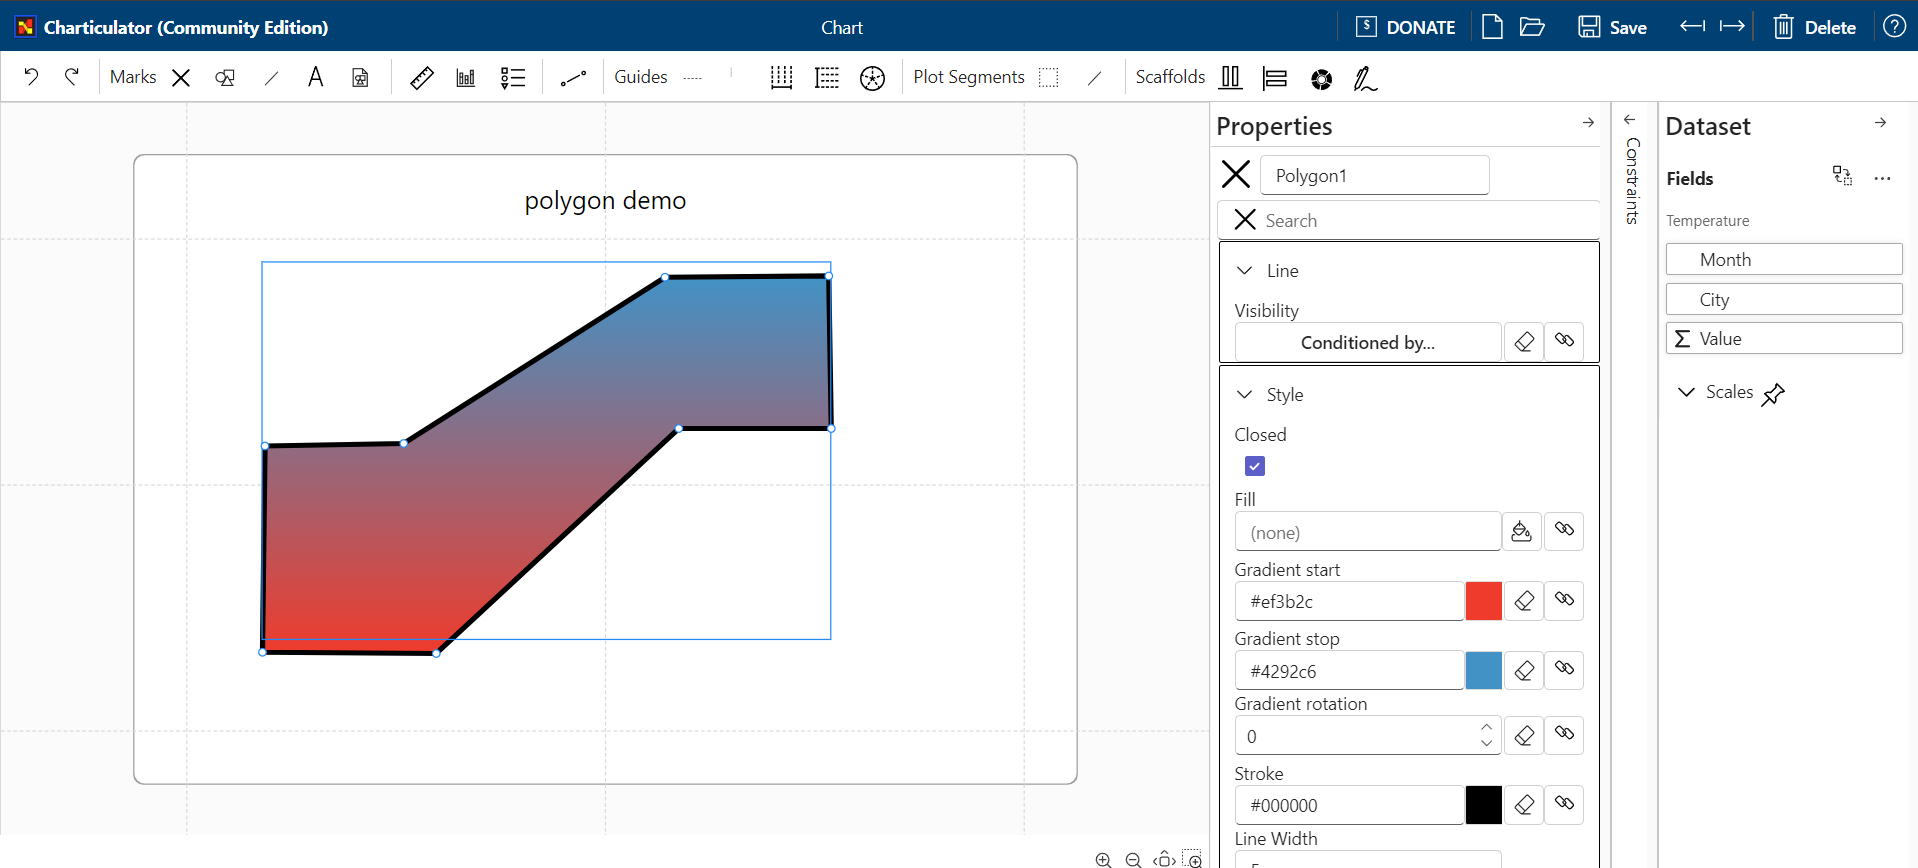Select the Marks symbol tool

coord(181,77)
